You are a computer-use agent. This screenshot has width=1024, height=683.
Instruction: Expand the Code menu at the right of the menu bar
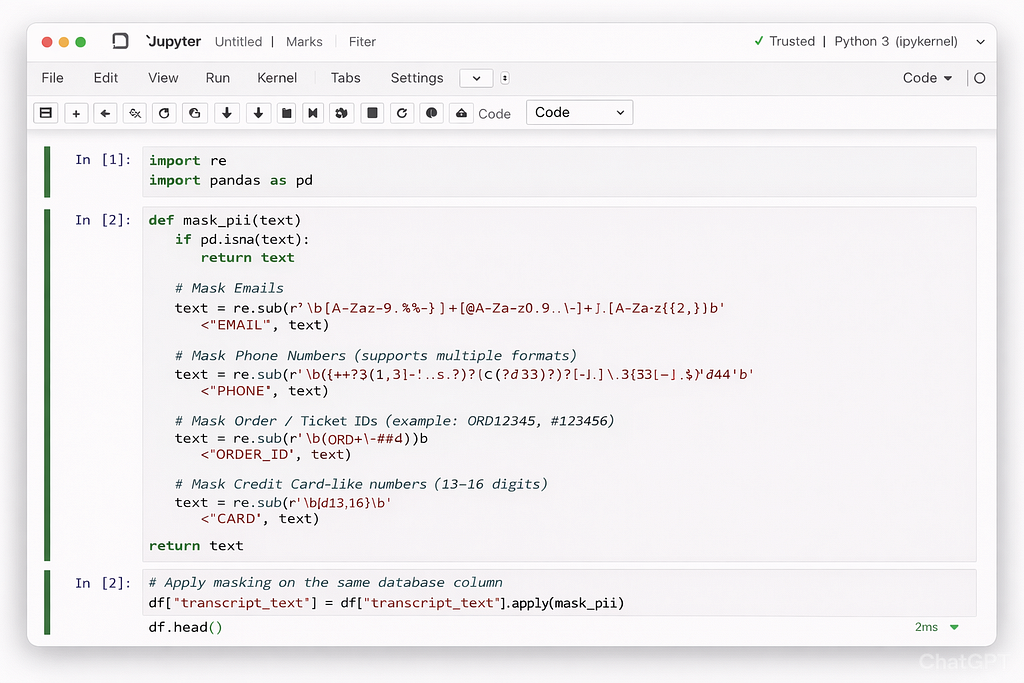[927, 78]
